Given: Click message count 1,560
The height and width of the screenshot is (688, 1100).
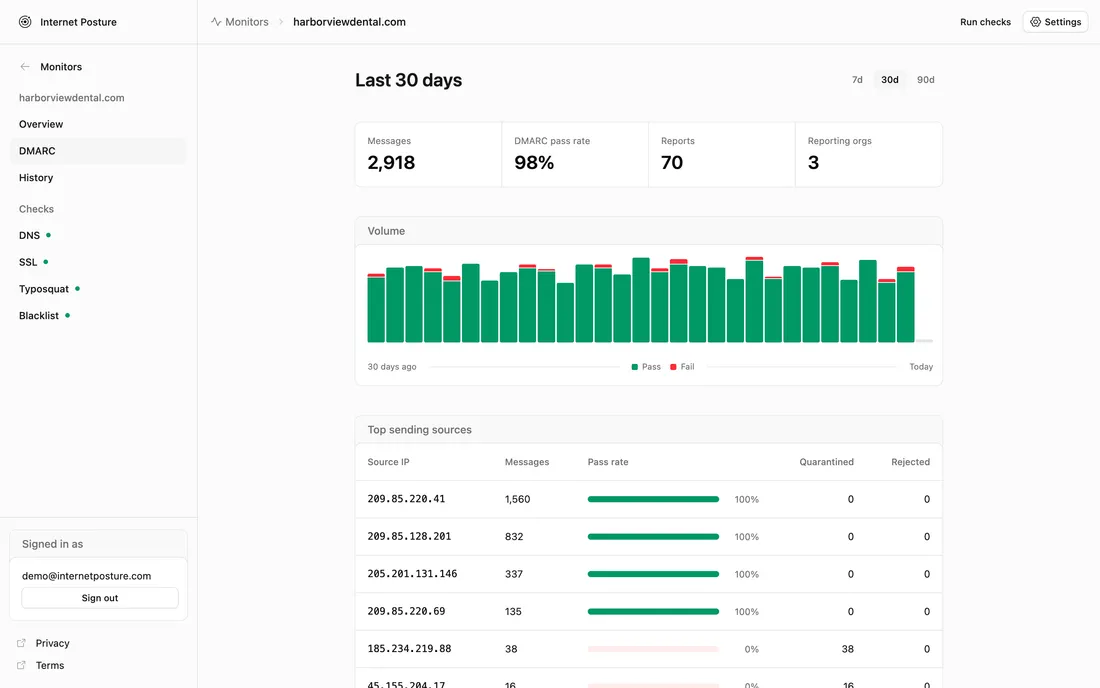Looking at the screenshot, I should tap(518, 499).
